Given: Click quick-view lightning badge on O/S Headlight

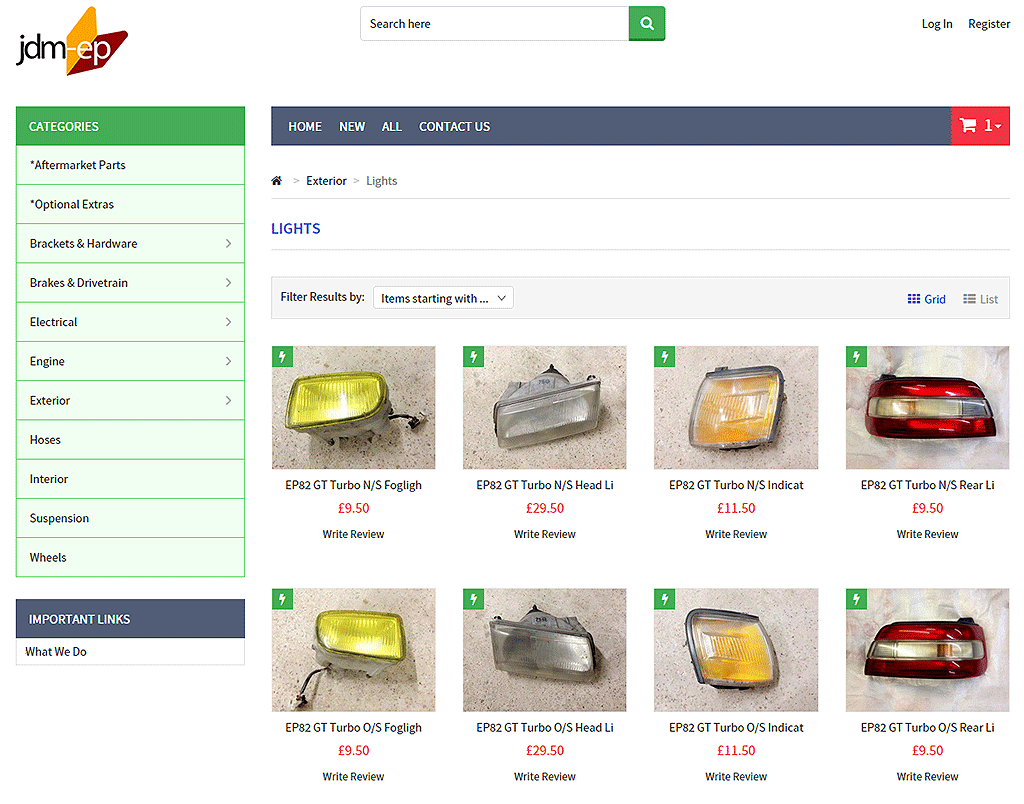Looking at the screenshot, I should (473, 599).
